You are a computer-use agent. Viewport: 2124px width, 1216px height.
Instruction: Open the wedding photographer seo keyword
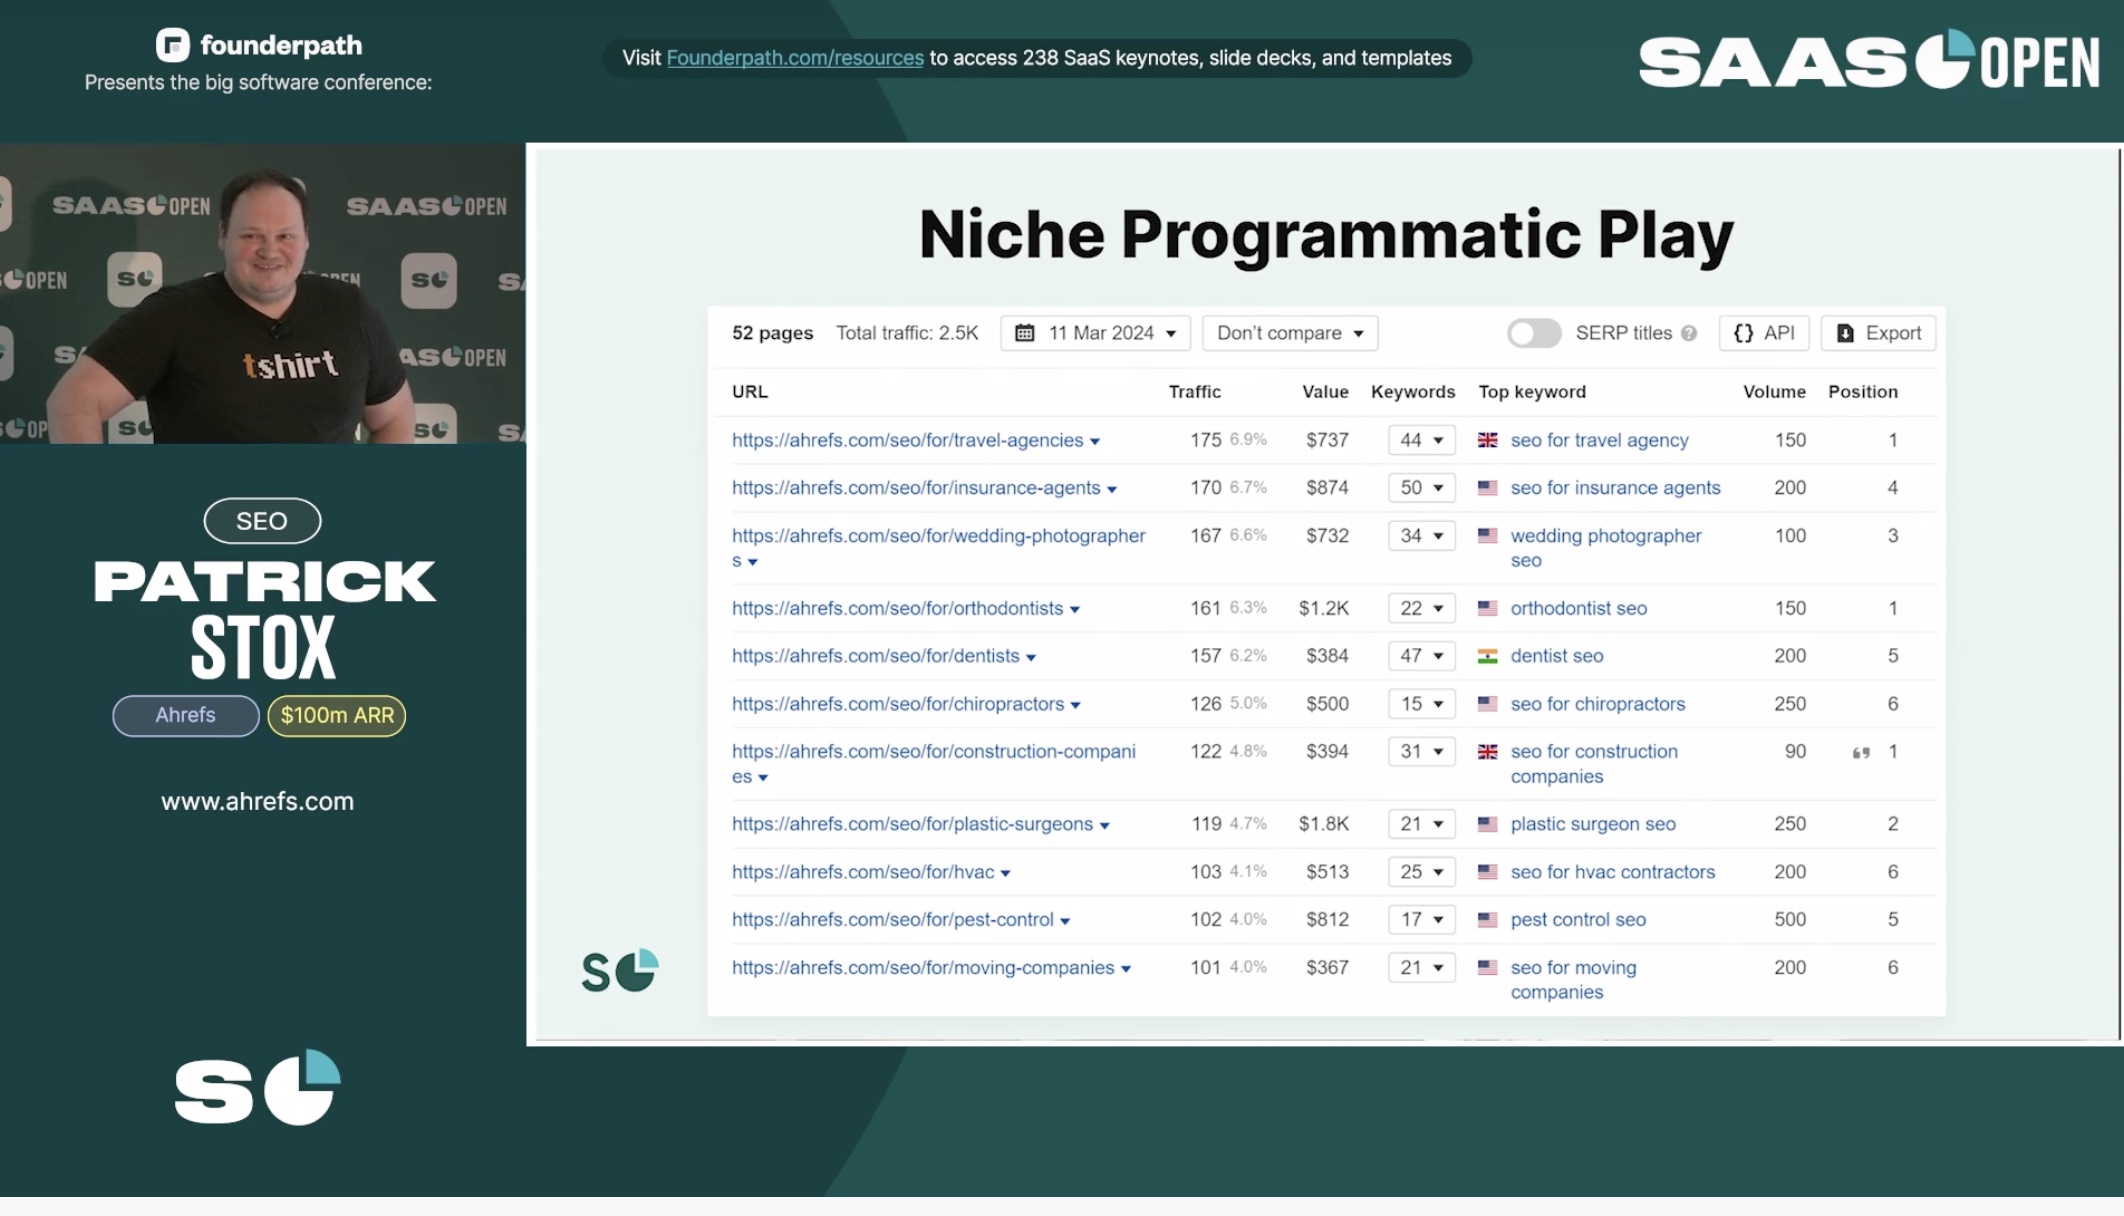tap(1605, 548)
